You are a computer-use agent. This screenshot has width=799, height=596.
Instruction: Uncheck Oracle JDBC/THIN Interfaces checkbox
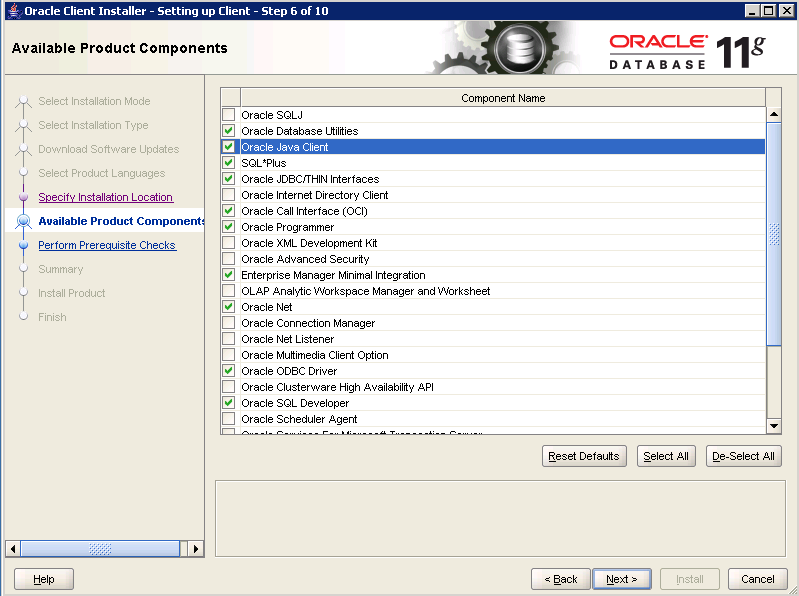pos(229,179)
